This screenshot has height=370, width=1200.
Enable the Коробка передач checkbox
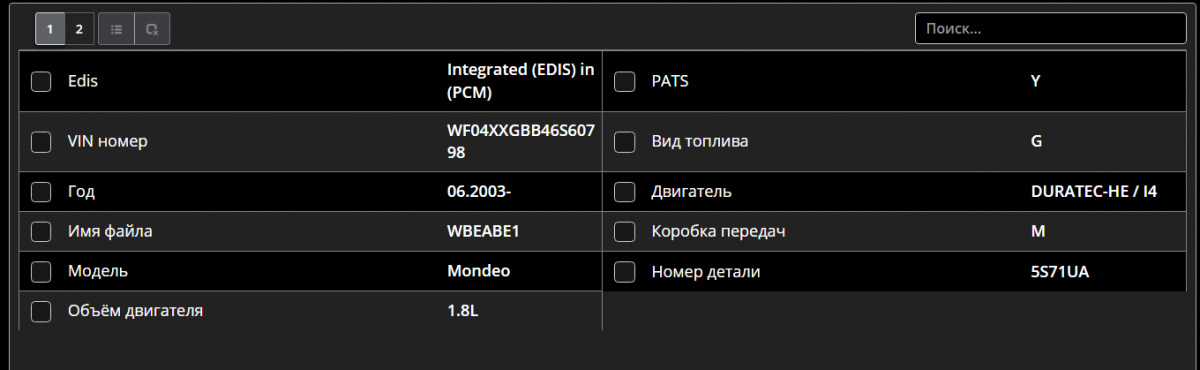click(x=625, y=231)
